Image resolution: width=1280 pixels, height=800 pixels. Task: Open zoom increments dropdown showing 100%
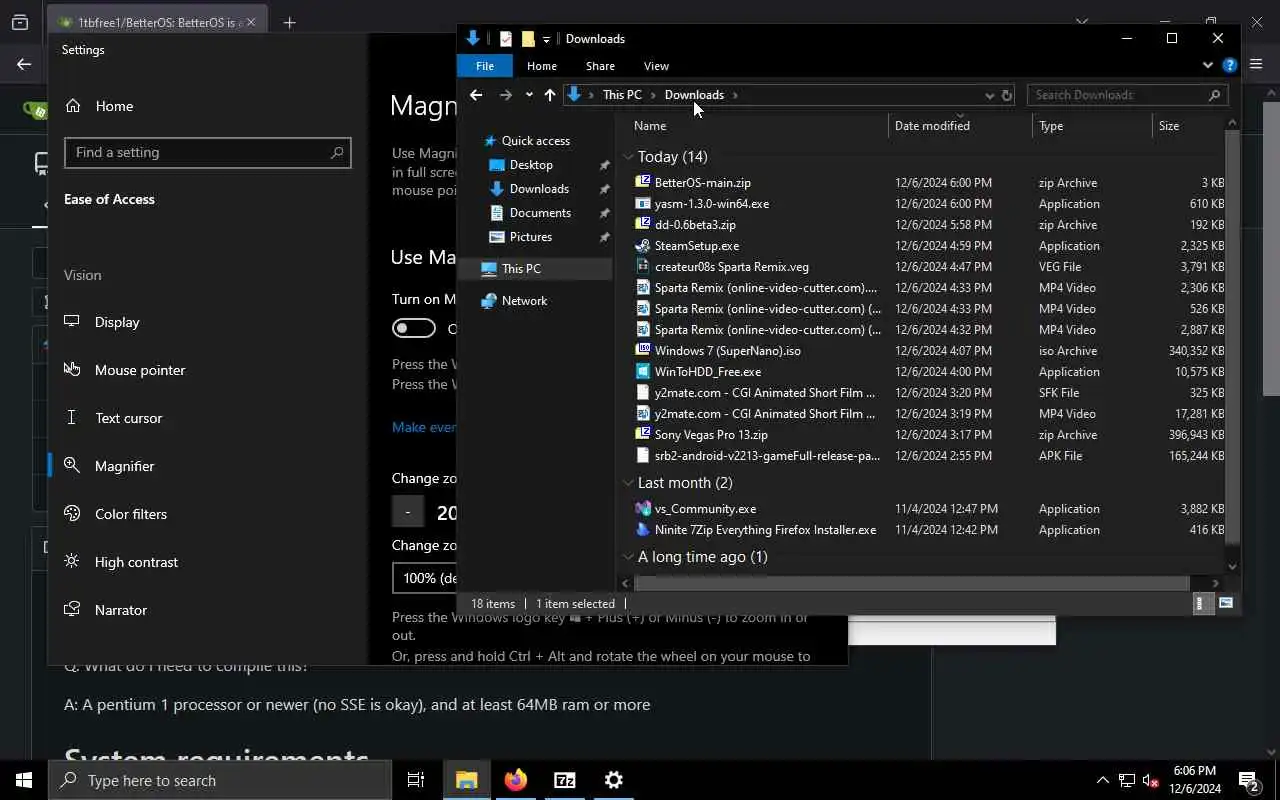pos(424,578)
